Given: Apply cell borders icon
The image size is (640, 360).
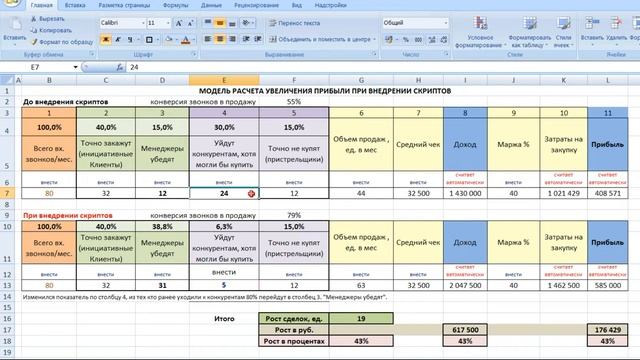Looking at the screenshot, I should (149, 40).
